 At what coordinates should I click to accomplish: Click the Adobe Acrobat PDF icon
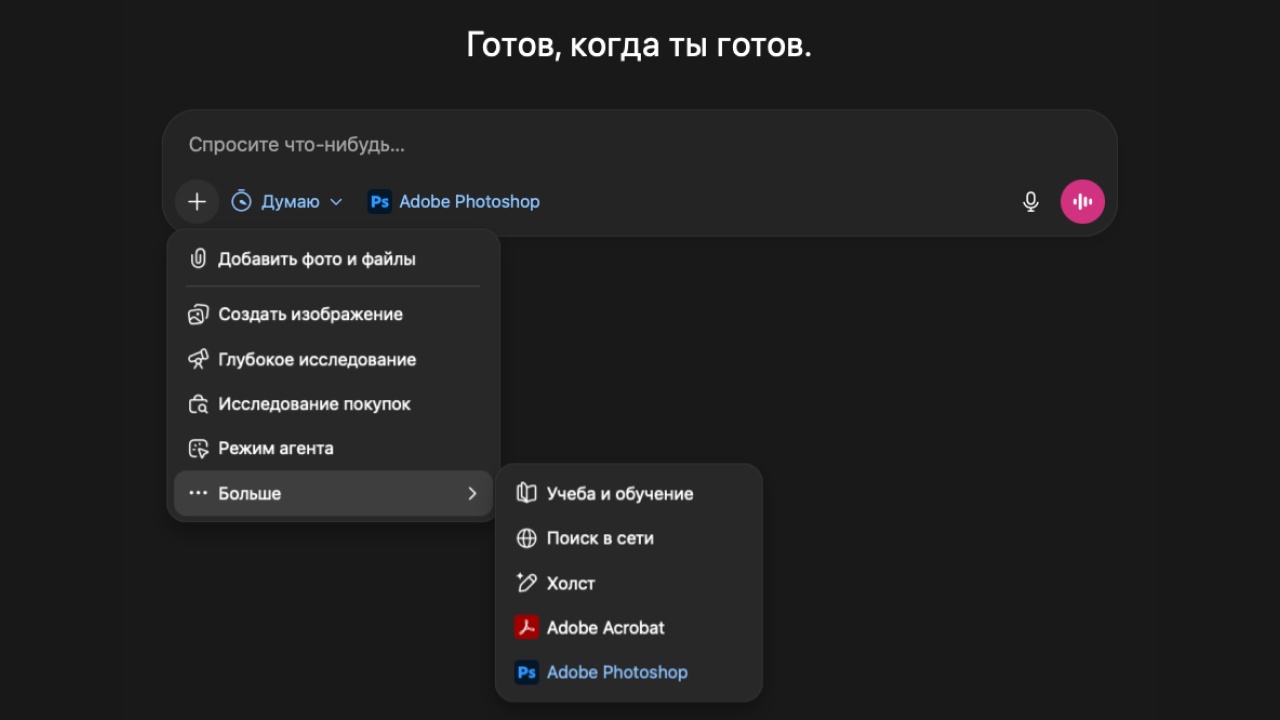[x=526, y=628]
